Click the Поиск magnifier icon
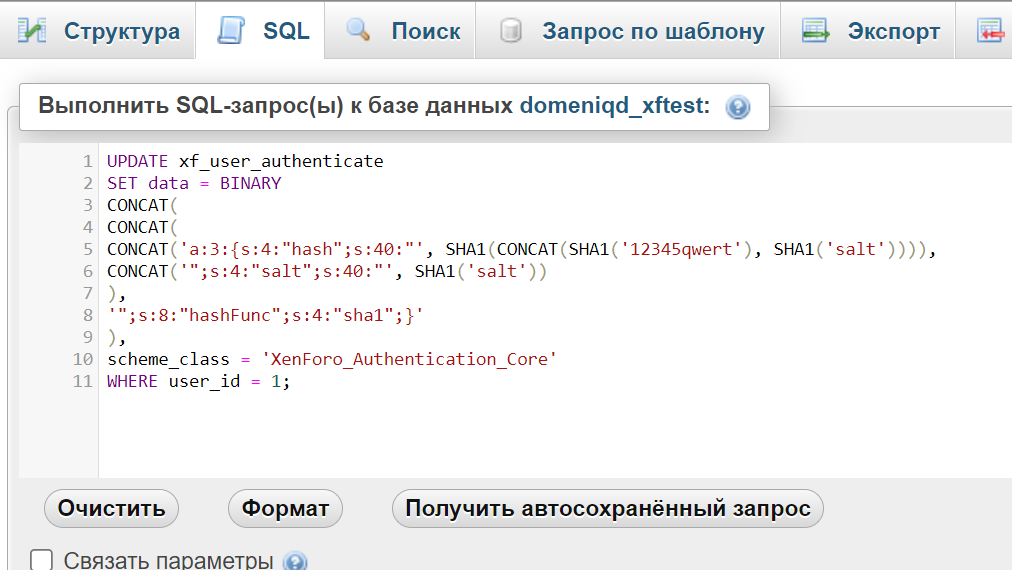This screenshot has width=1012, height=570. 358,30
